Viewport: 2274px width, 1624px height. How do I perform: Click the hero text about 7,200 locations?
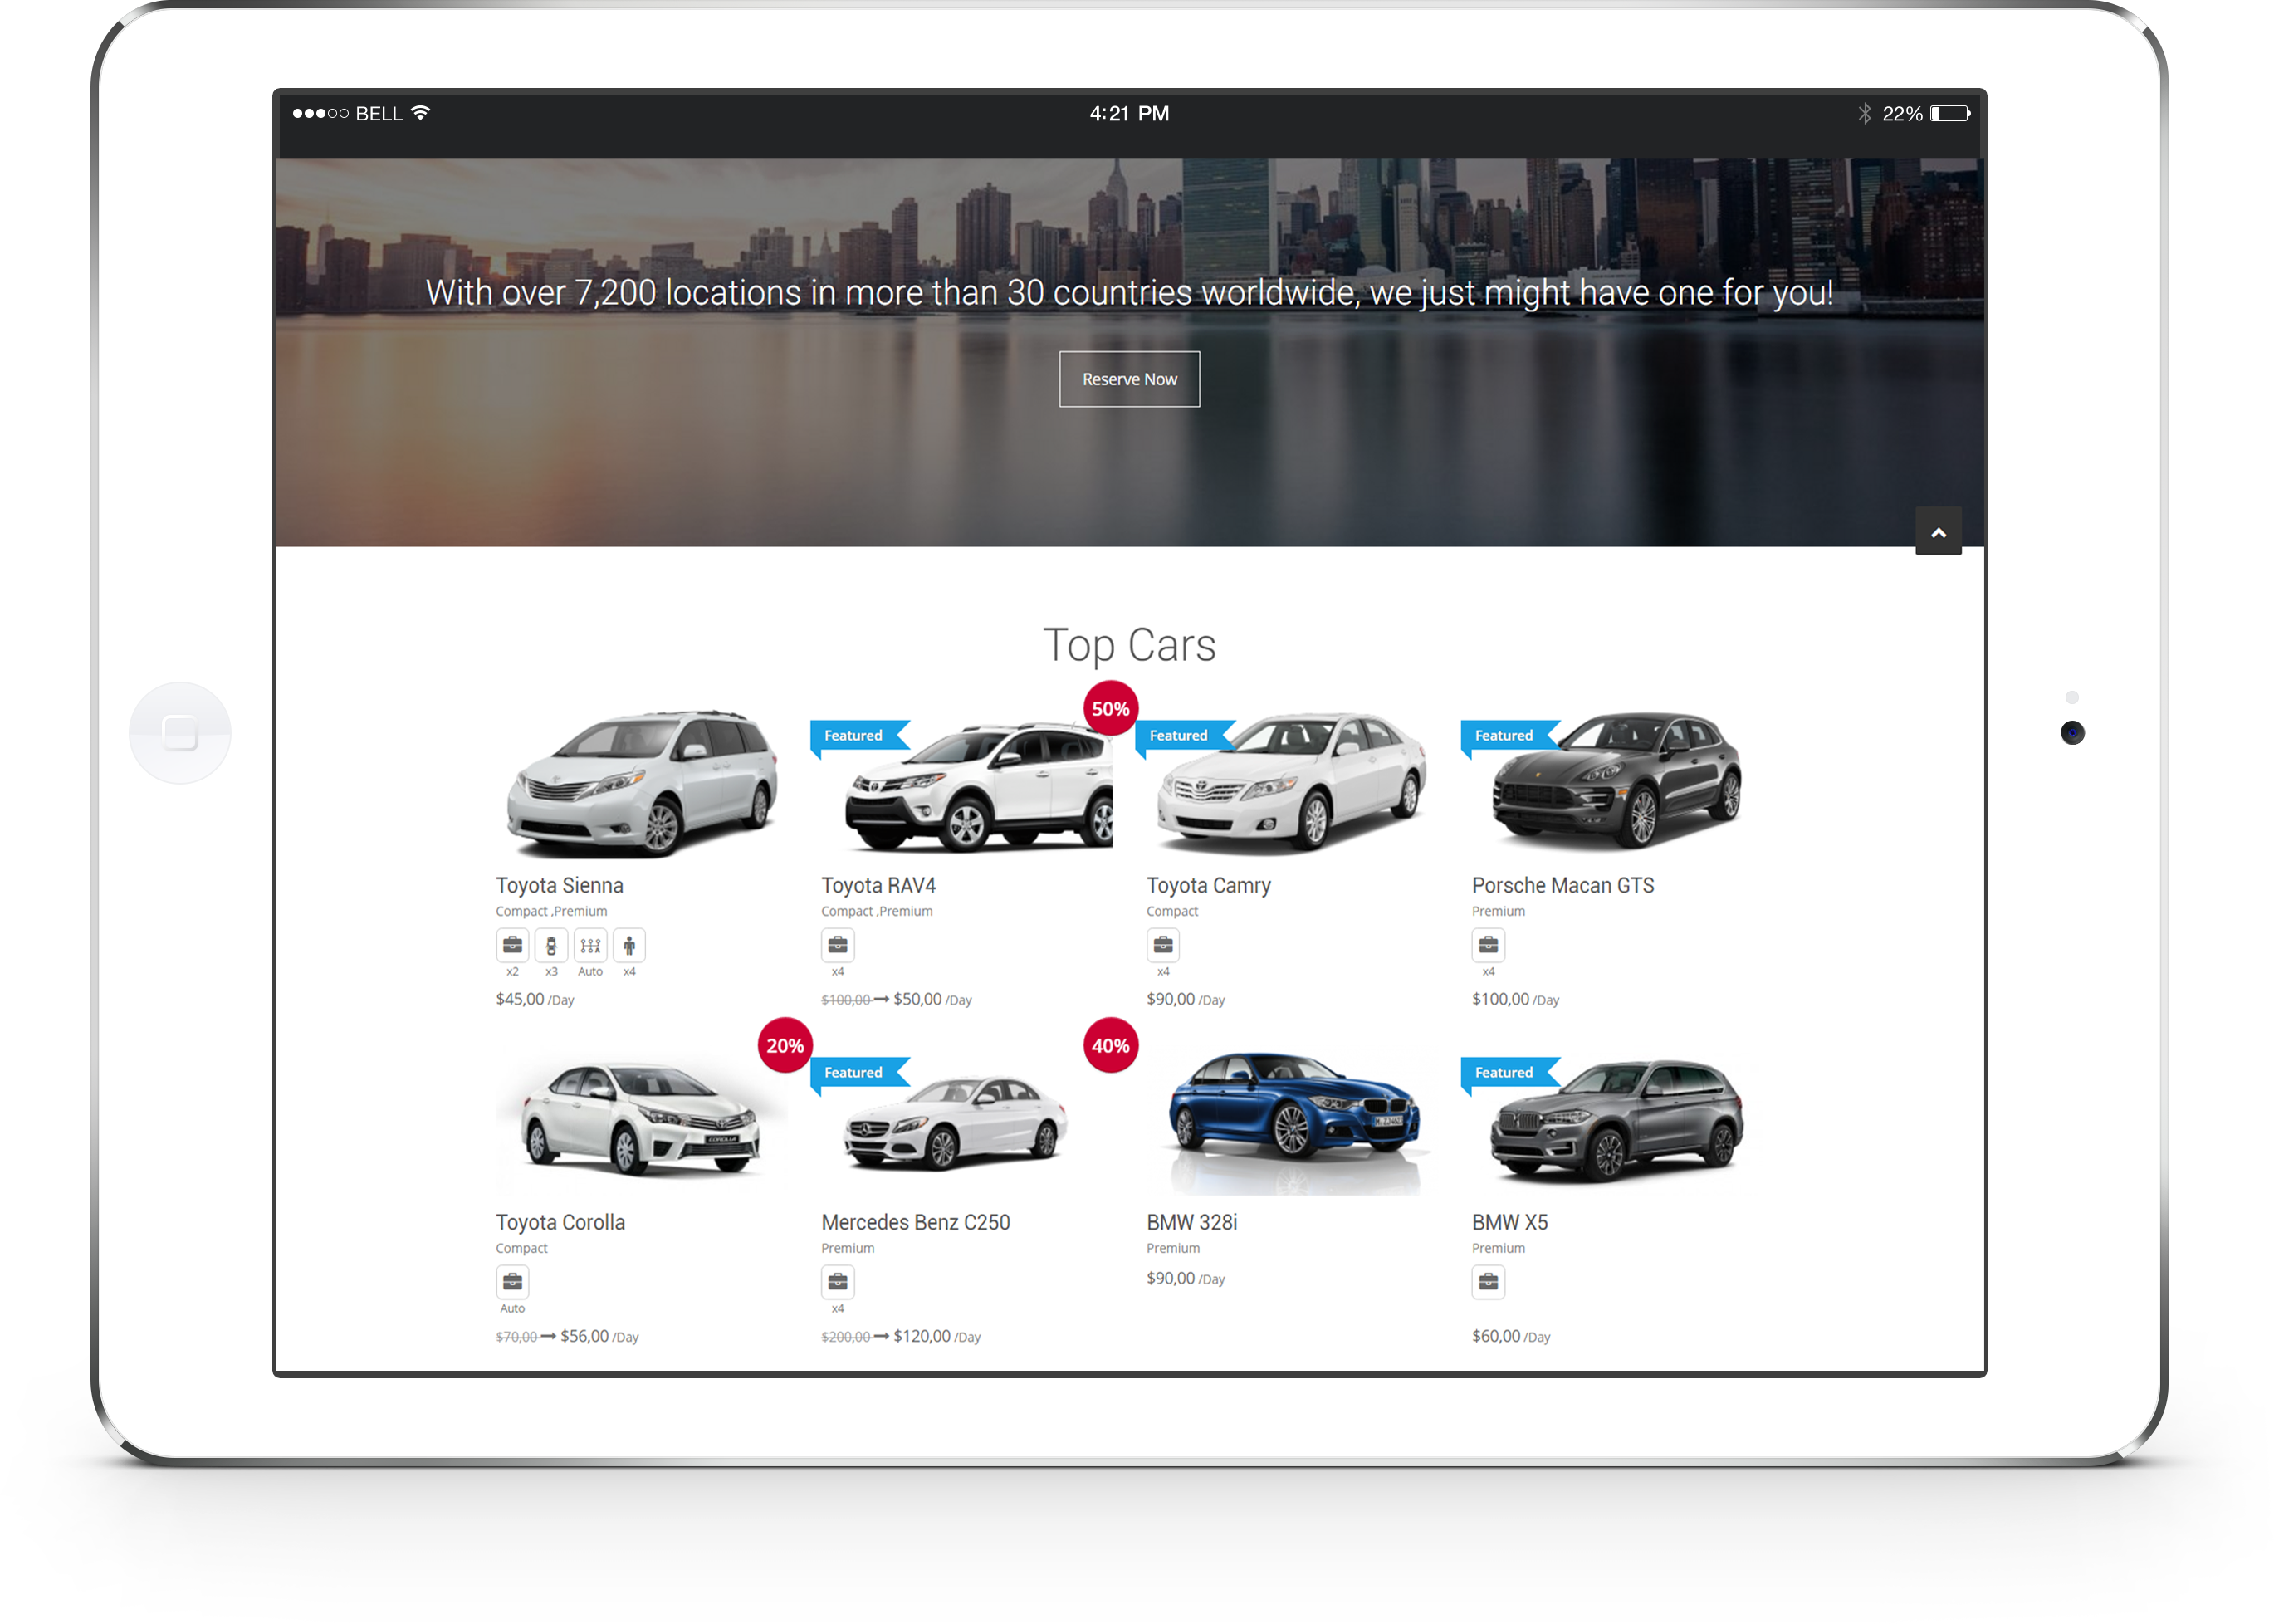[1129, 292]
